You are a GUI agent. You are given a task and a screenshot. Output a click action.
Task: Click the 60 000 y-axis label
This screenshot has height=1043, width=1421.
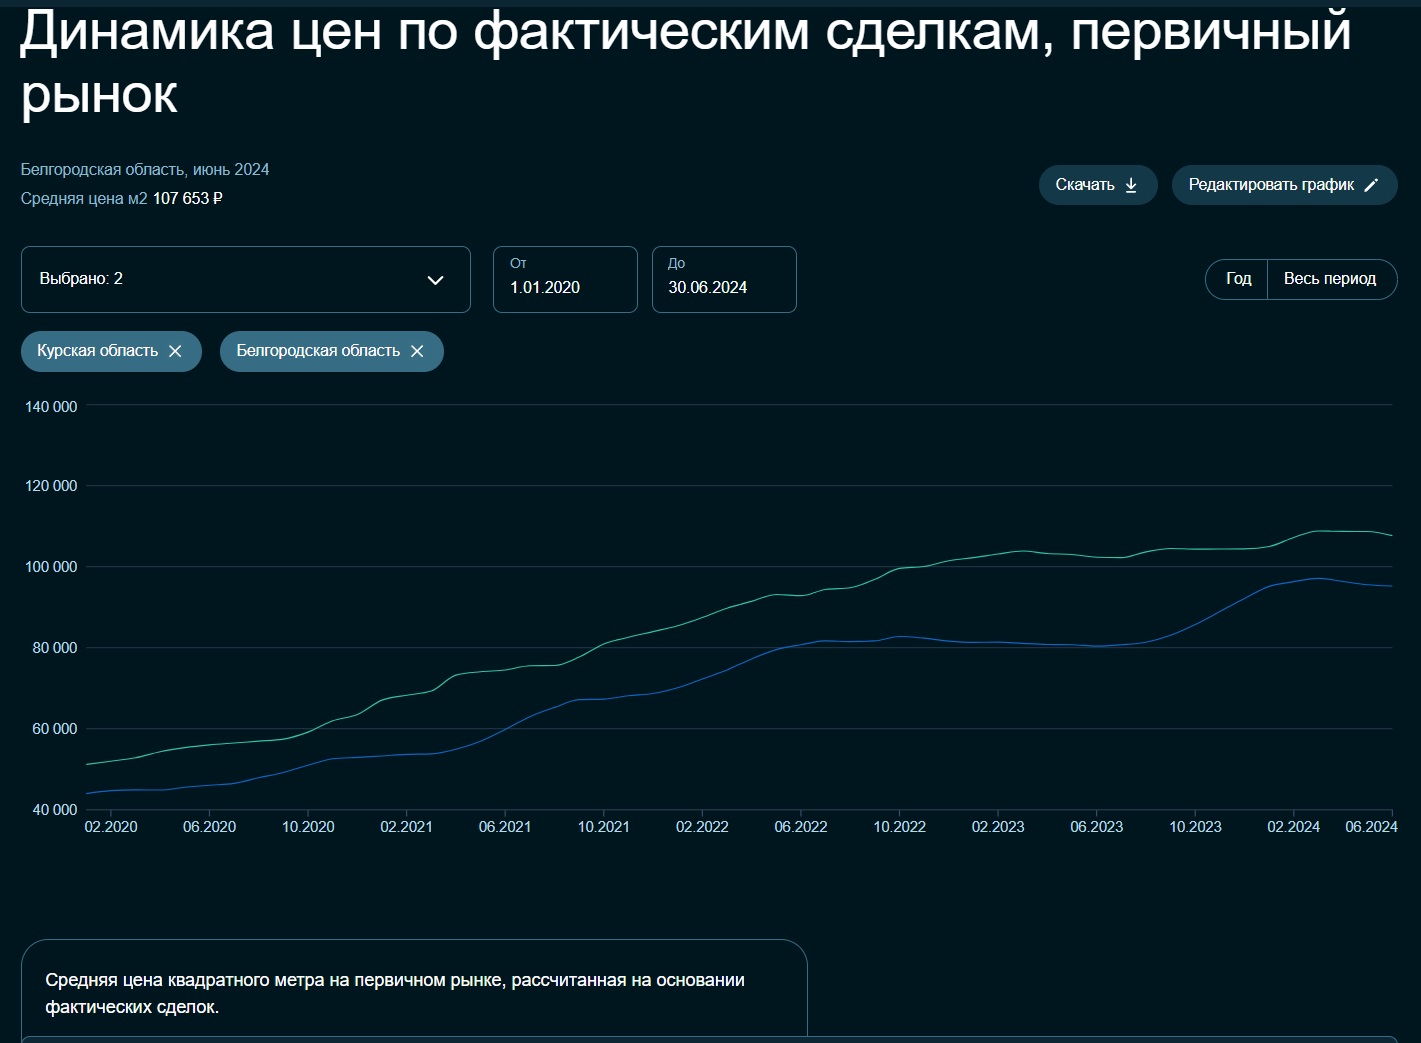pos(55,729)
